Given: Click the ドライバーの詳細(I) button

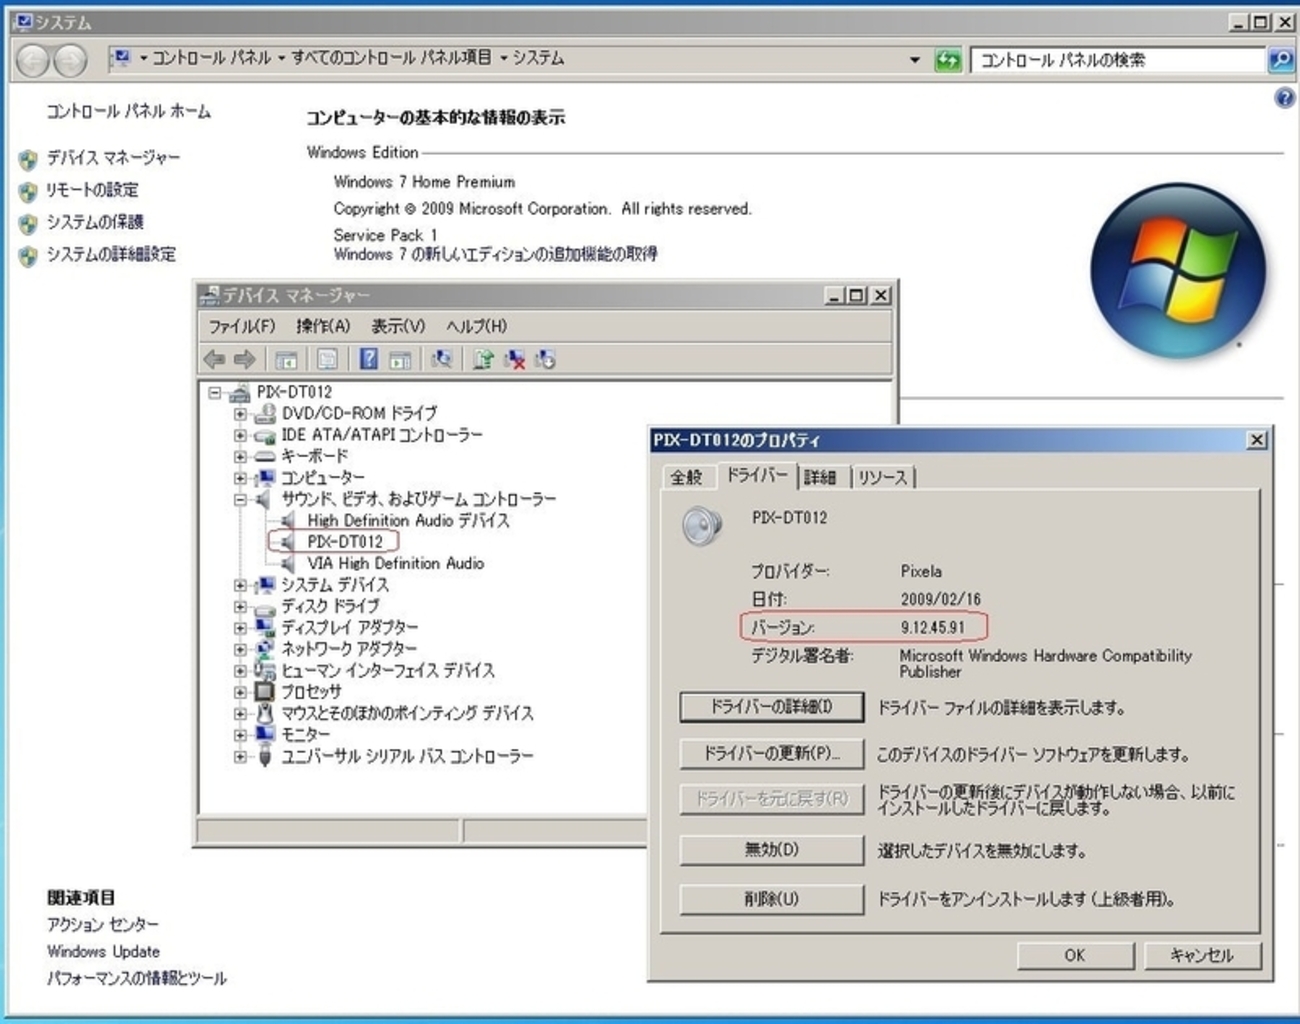Looking at the screenshot, I should pyautogui.click(x=771, y=706).
